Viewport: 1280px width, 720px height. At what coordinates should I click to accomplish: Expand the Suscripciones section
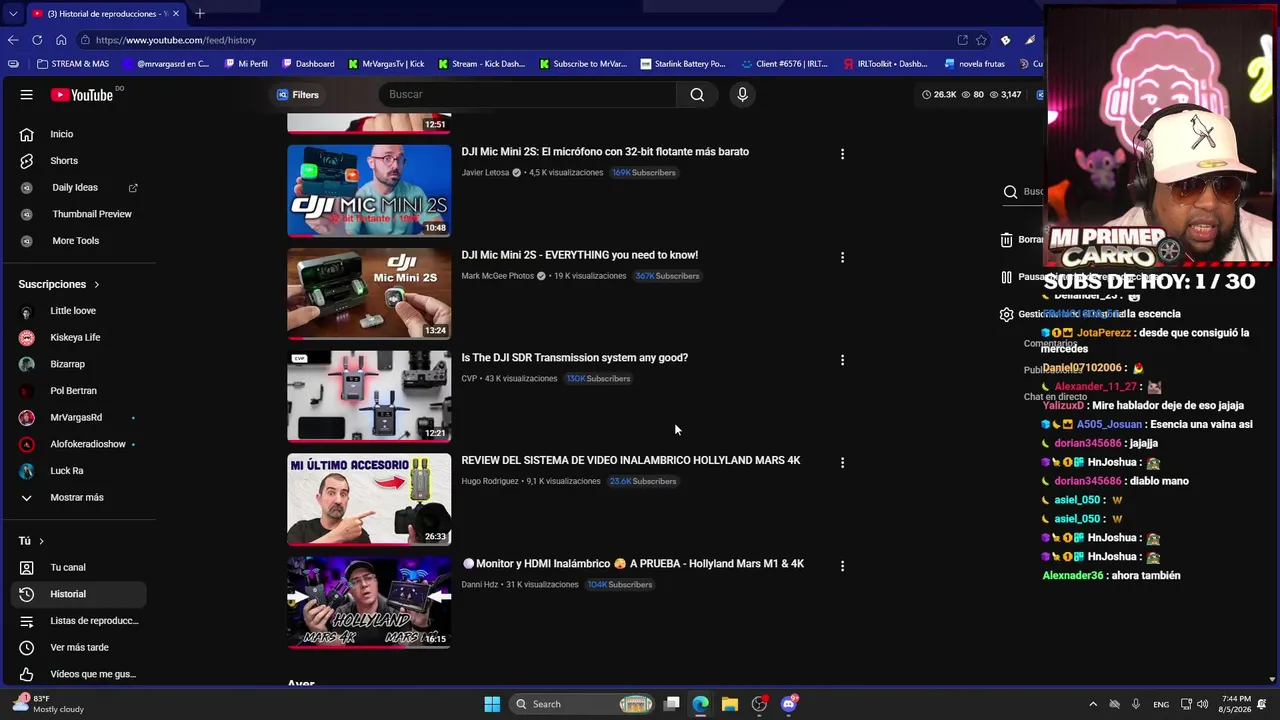[x=59, y=284]
